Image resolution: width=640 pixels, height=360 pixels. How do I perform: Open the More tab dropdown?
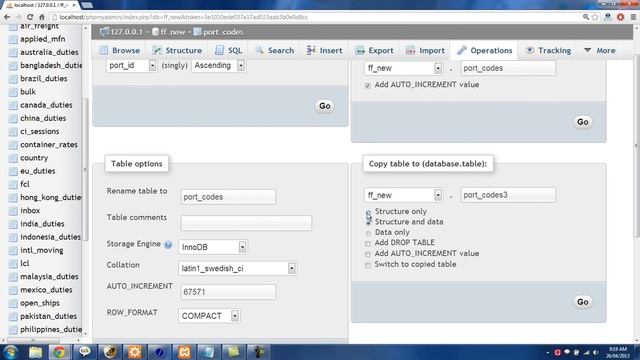click(600, 51)
